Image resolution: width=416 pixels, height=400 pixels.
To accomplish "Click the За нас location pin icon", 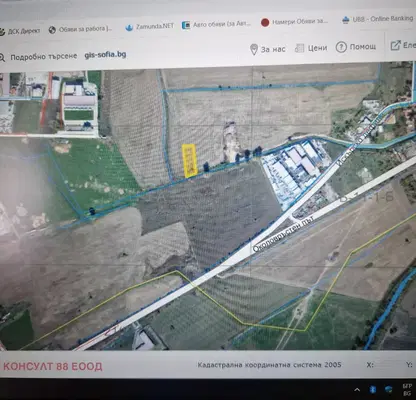I will coord(254,49).
